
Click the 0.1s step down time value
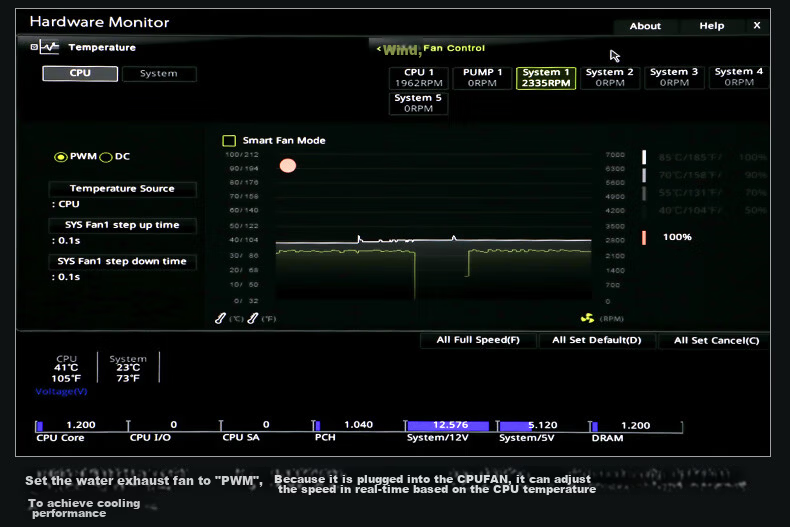(66, 277)
